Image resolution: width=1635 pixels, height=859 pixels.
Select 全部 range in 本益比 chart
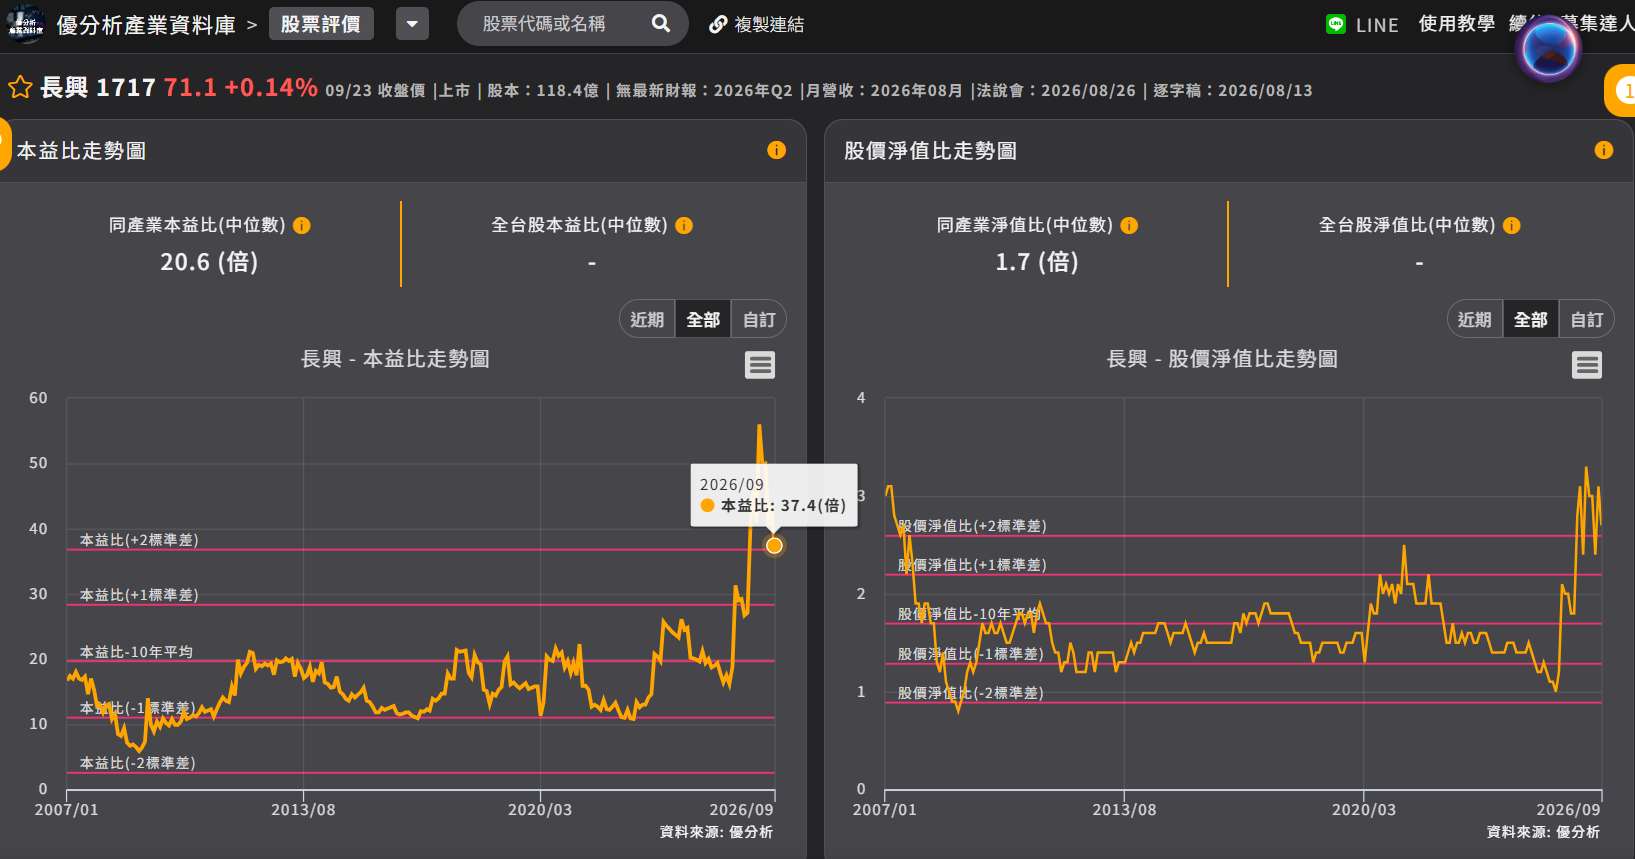pyautogui.click(x=703, y=319)
